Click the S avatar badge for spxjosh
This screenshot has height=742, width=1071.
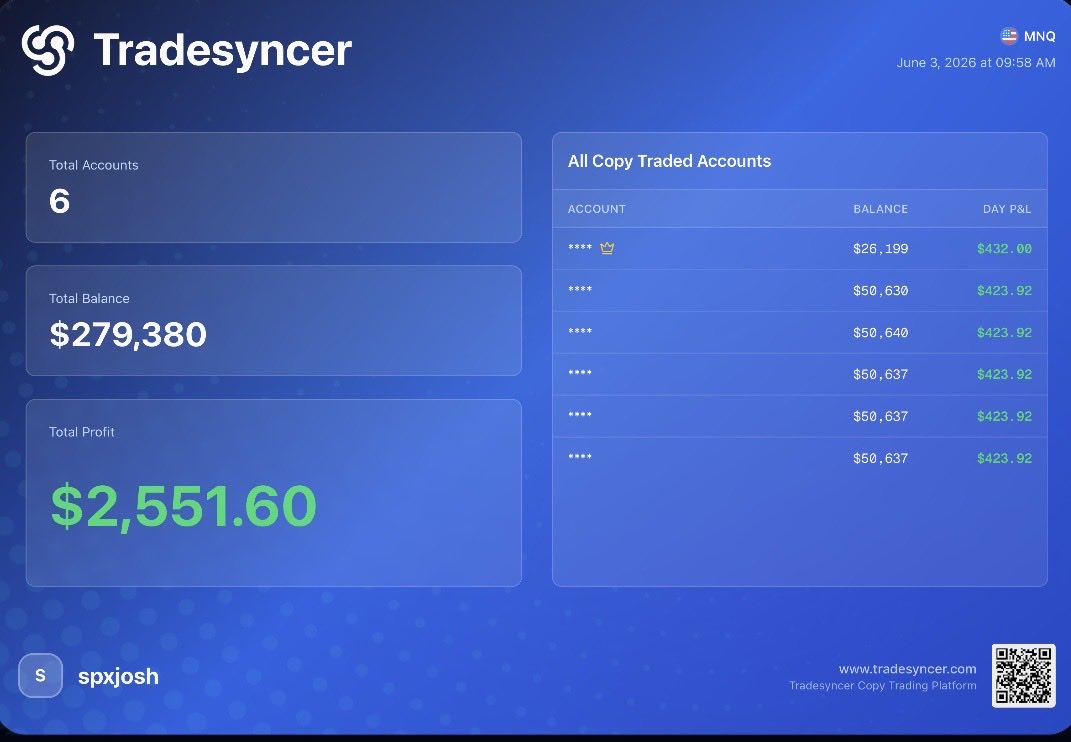click(x=40, y=676)
